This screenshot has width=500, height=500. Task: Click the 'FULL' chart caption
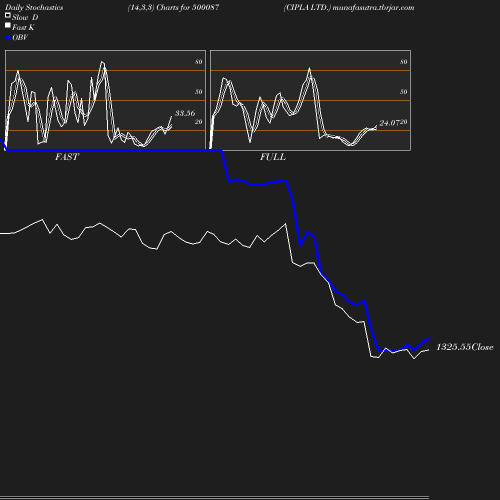coord(273,157)
